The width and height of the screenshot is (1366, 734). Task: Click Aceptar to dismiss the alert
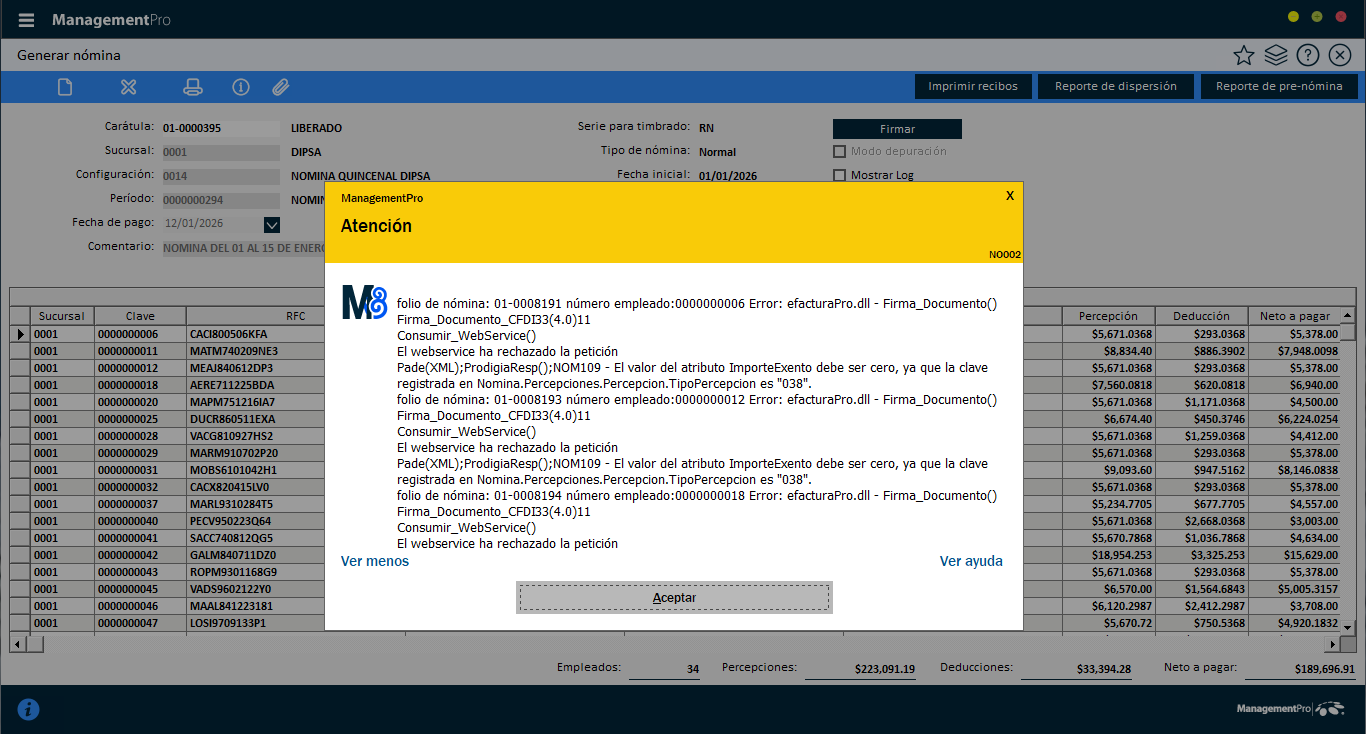pyautogui.click(x=674, y=597)
